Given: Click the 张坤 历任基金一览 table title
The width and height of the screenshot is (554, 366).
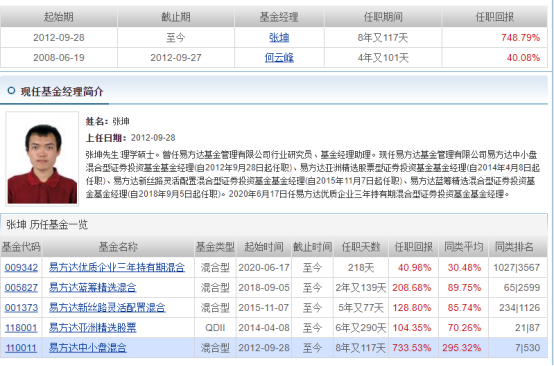Looking at the screenshot, I should pyautogui.click(x=47, y=225).
